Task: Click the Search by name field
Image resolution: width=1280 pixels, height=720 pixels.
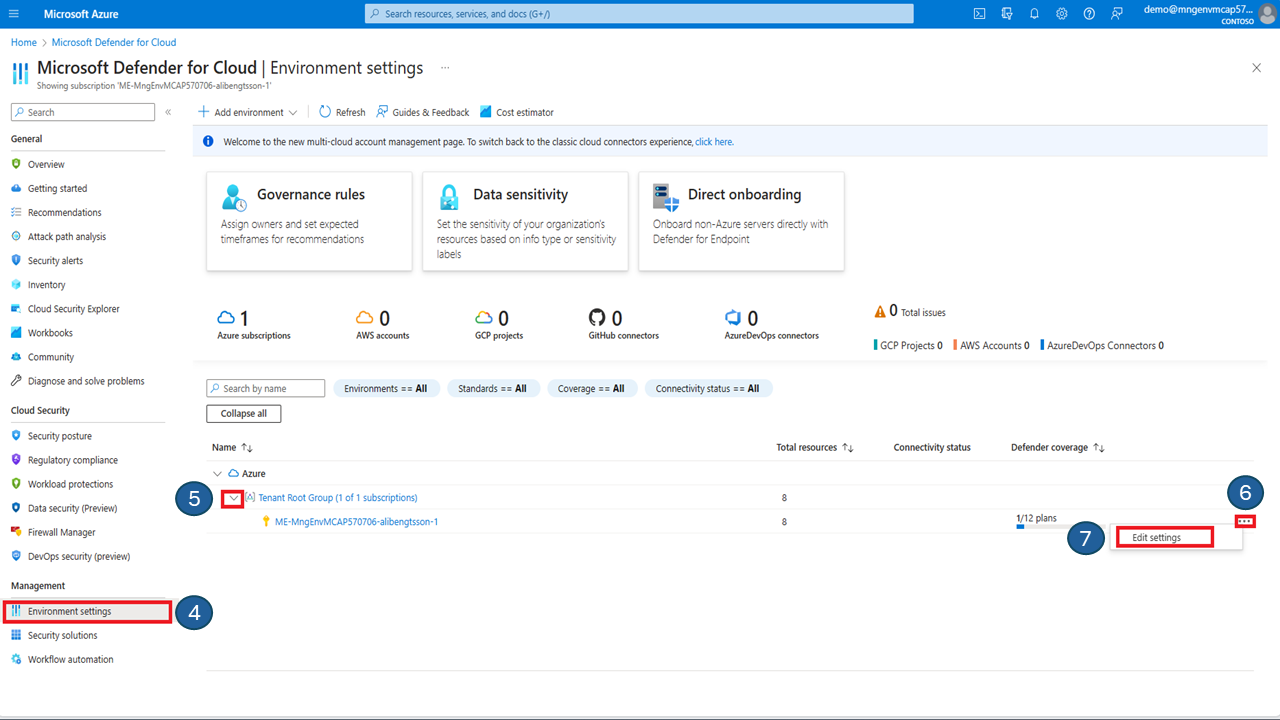Action: tap(266, 388)
